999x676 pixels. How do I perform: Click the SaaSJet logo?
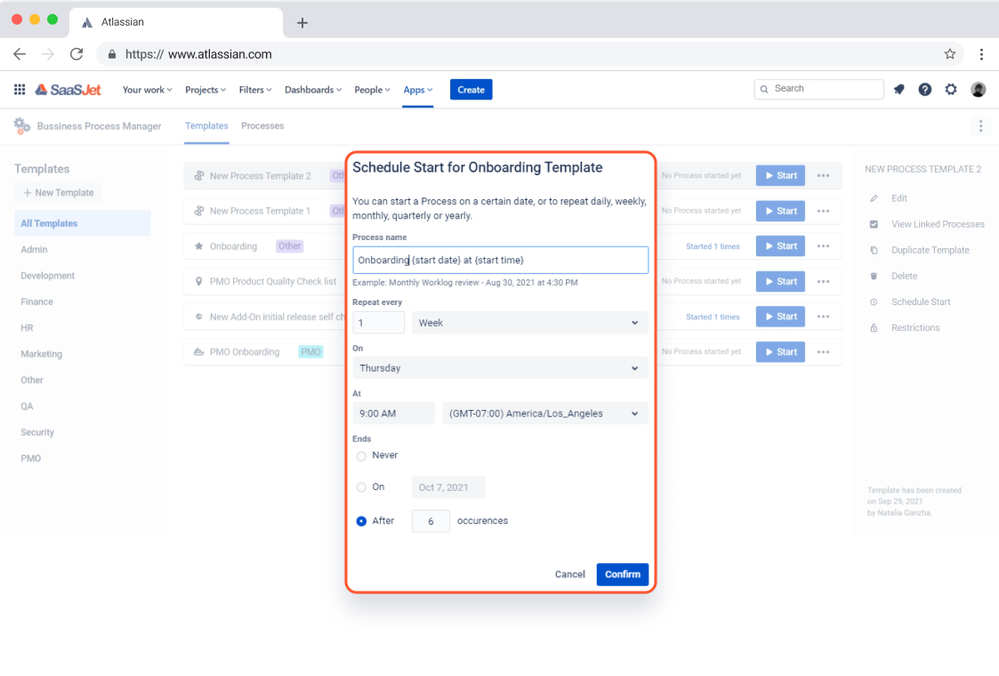[68, 90]
